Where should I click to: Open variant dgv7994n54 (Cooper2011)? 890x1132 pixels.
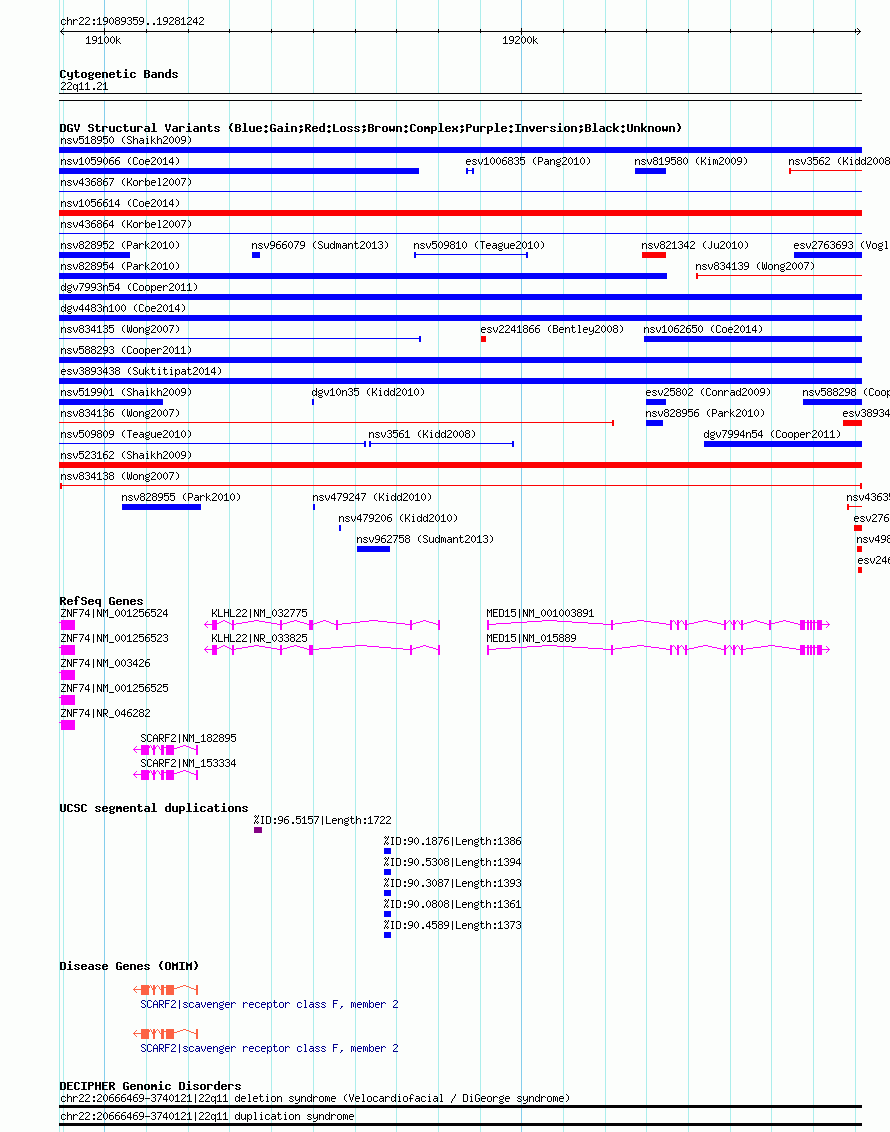tap(772, 433)
